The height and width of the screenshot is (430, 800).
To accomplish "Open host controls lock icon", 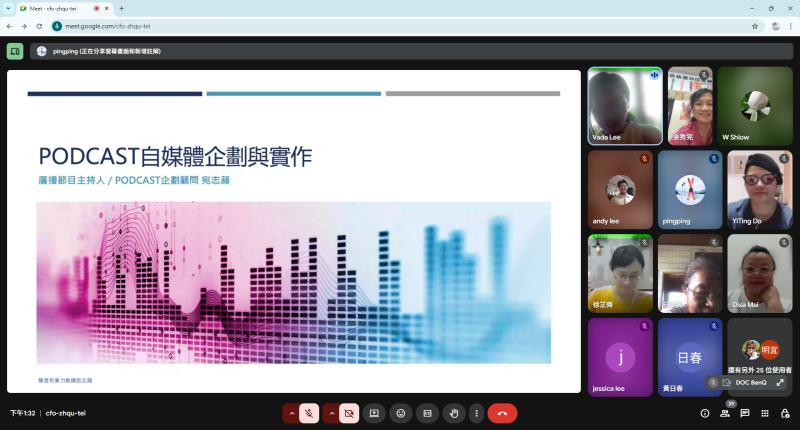I will [785, 413].
